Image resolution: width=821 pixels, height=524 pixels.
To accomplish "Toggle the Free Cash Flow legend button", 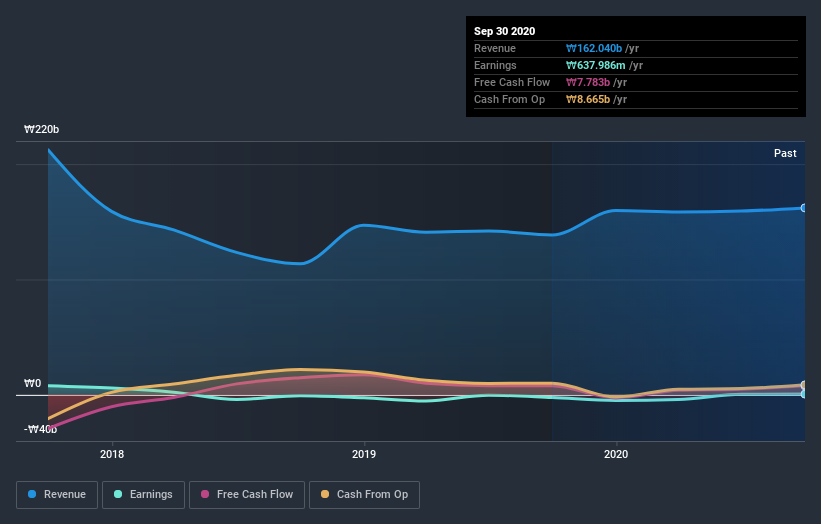I will 247,495.
